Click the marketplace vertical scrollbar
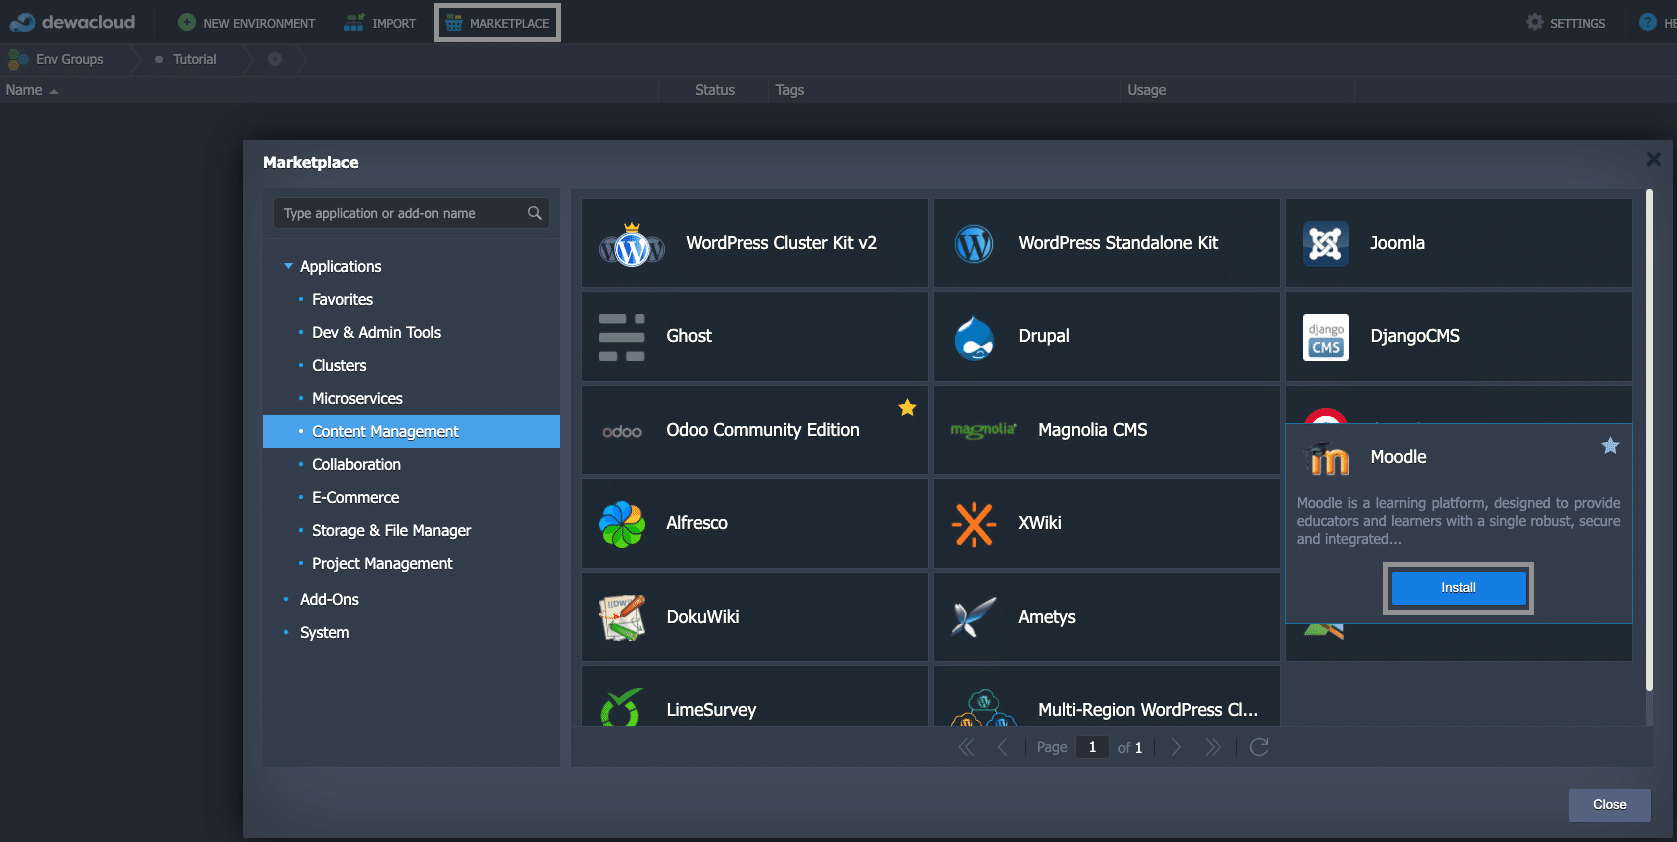 coord(1649,440)
